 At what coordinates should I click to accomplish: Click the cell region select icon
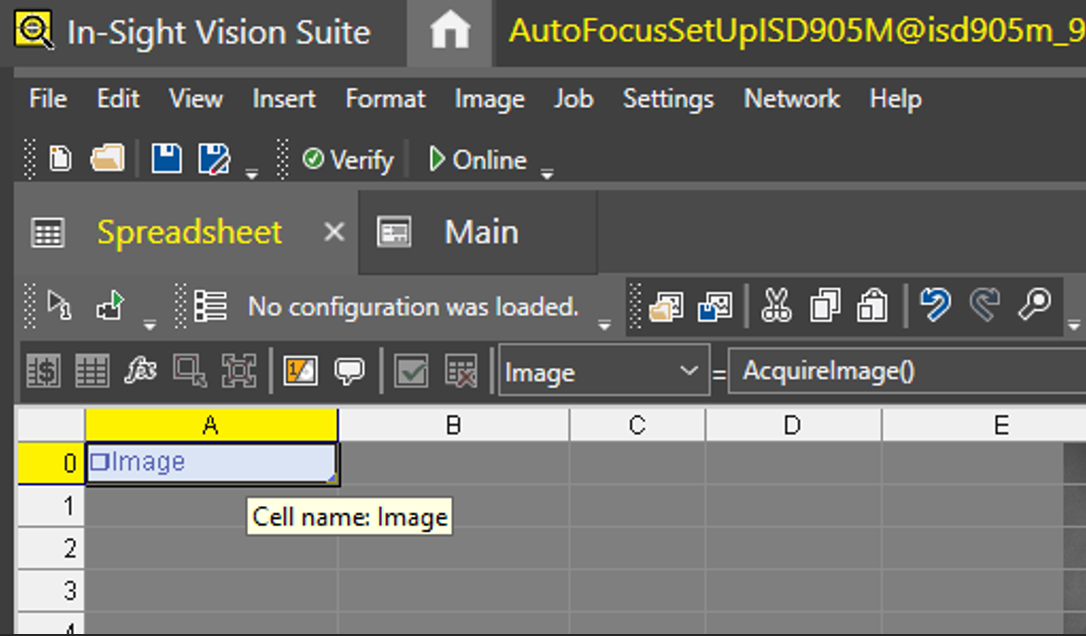pos(189,371)
